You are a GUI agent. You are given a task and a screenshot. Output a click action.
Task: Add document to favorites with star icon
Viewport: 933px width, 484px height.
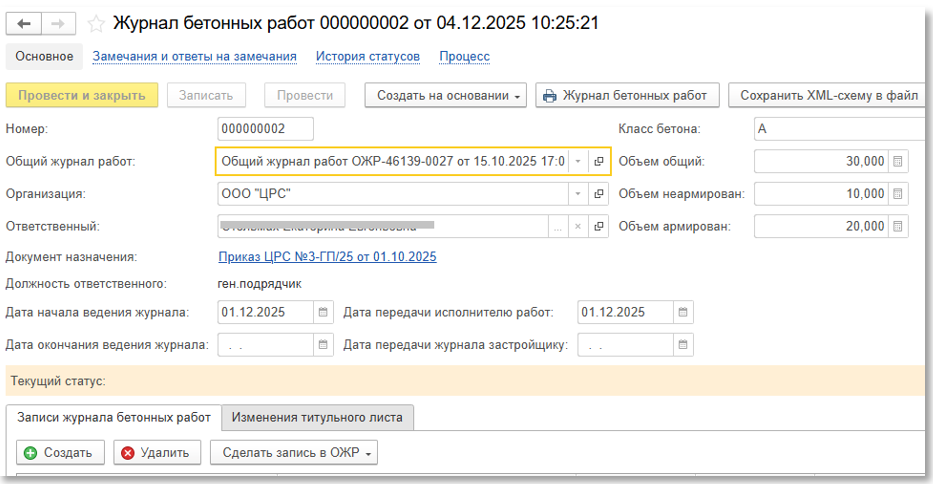pyautogui.click(x=96, y=23)
